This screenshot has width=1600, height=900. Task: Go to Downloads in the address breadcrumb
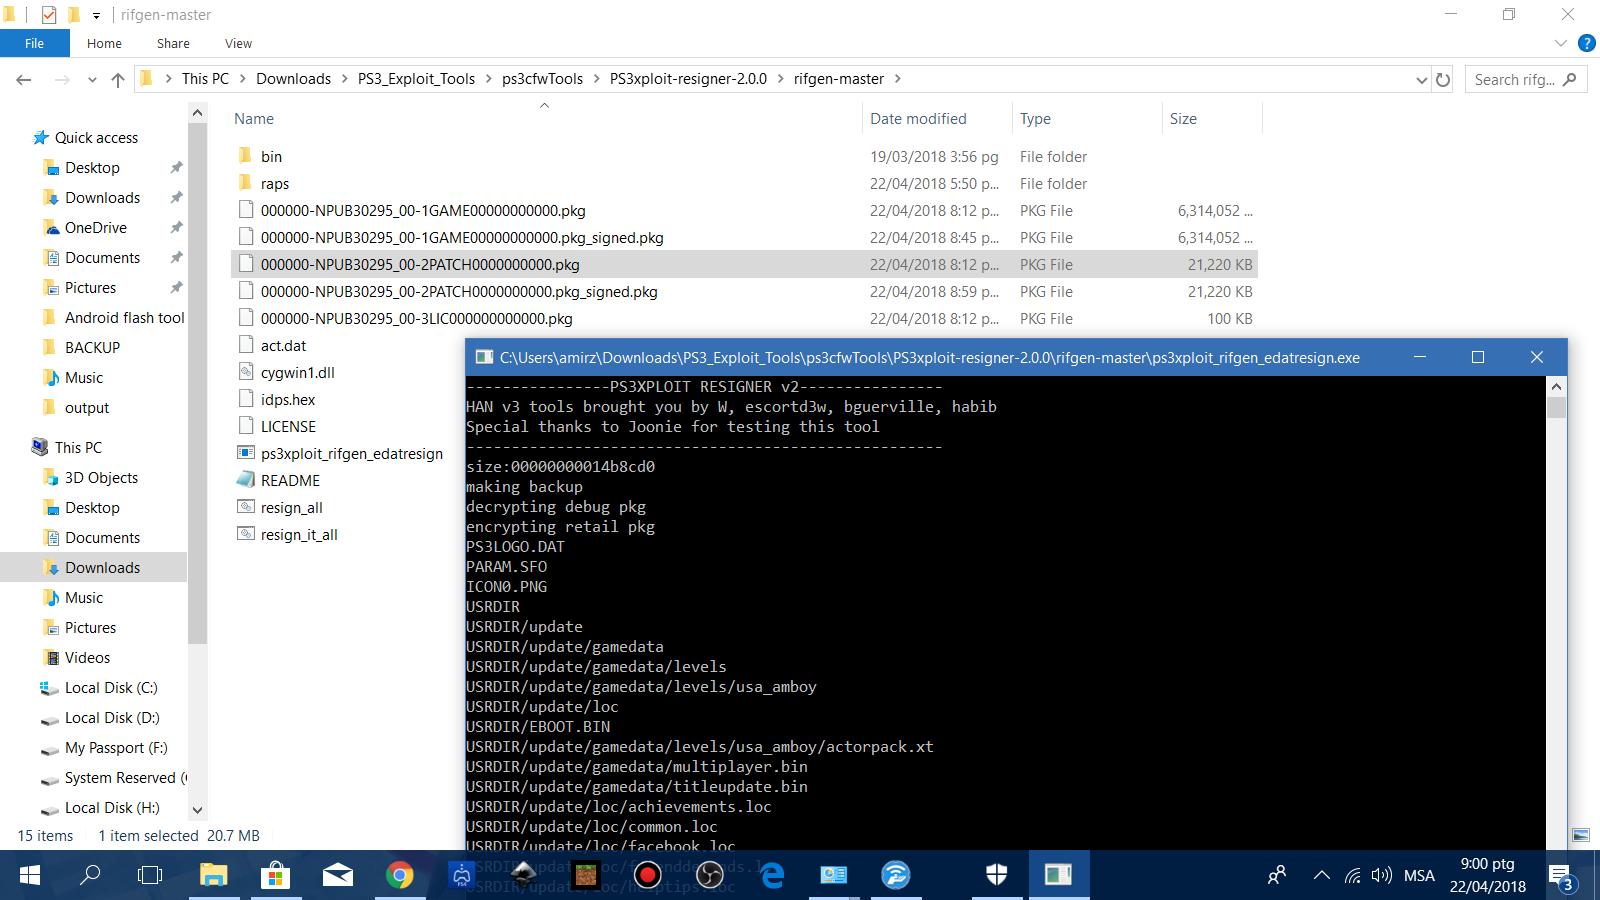(x=293, y=79)
